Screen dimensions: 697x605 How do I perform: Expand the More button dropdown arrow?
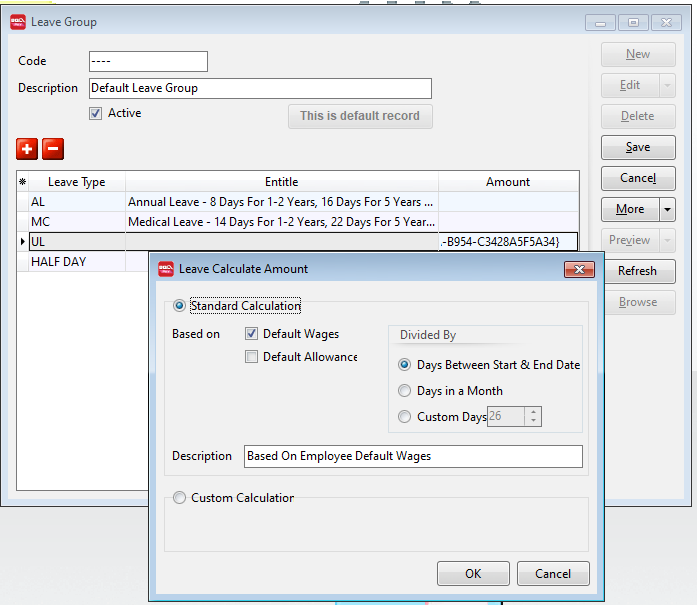pyautogui.click(x=668, y=210)
